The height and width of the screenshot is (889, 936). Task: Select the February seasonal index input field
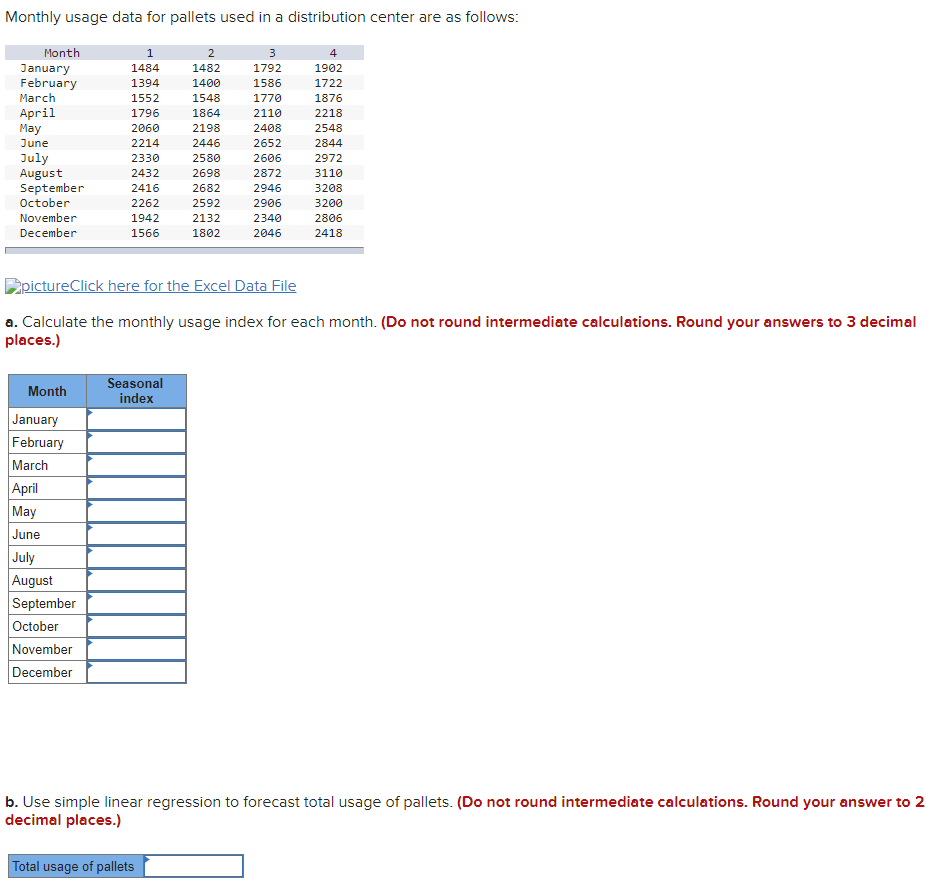(136, 441)
